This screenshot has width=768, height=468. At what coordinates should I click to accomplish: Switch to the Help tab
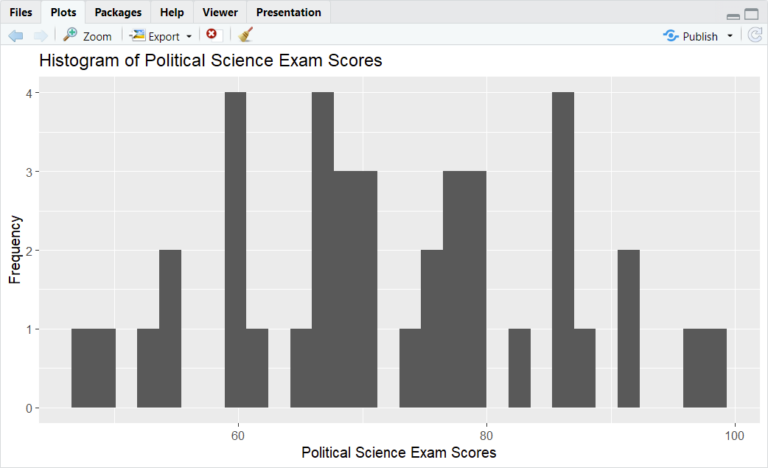(172, 12)
